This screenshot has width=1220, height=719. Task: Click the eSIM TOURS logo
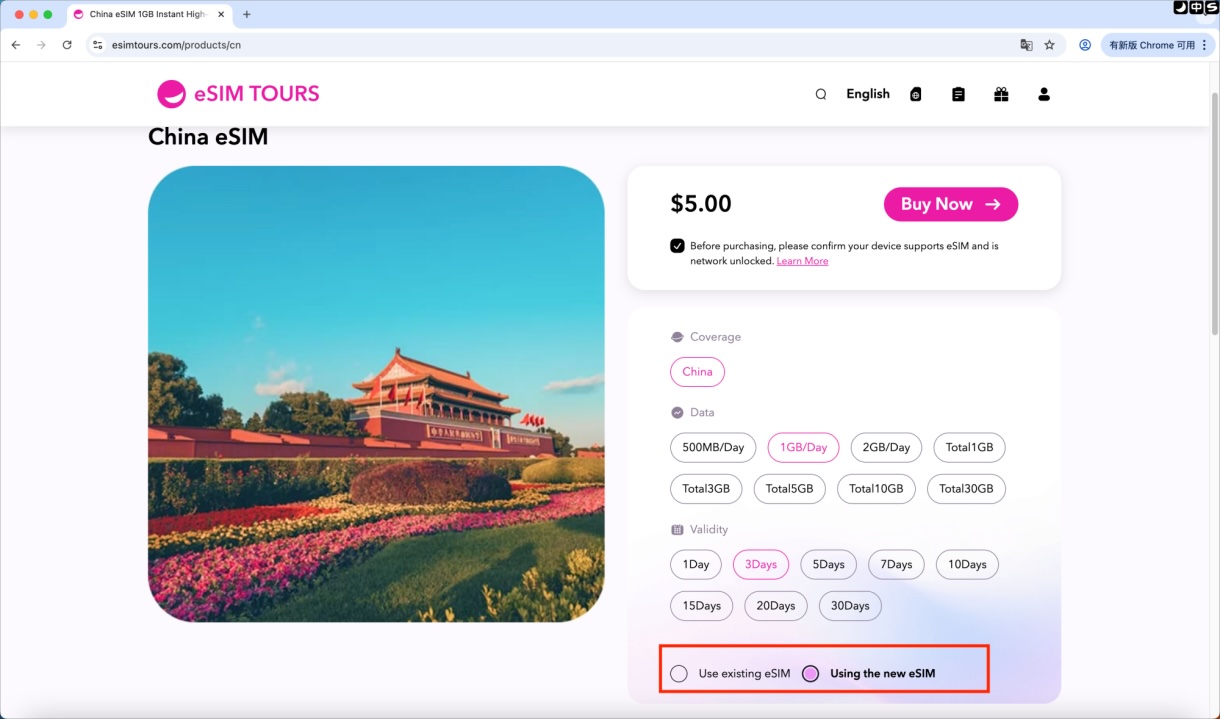(238, 93)
